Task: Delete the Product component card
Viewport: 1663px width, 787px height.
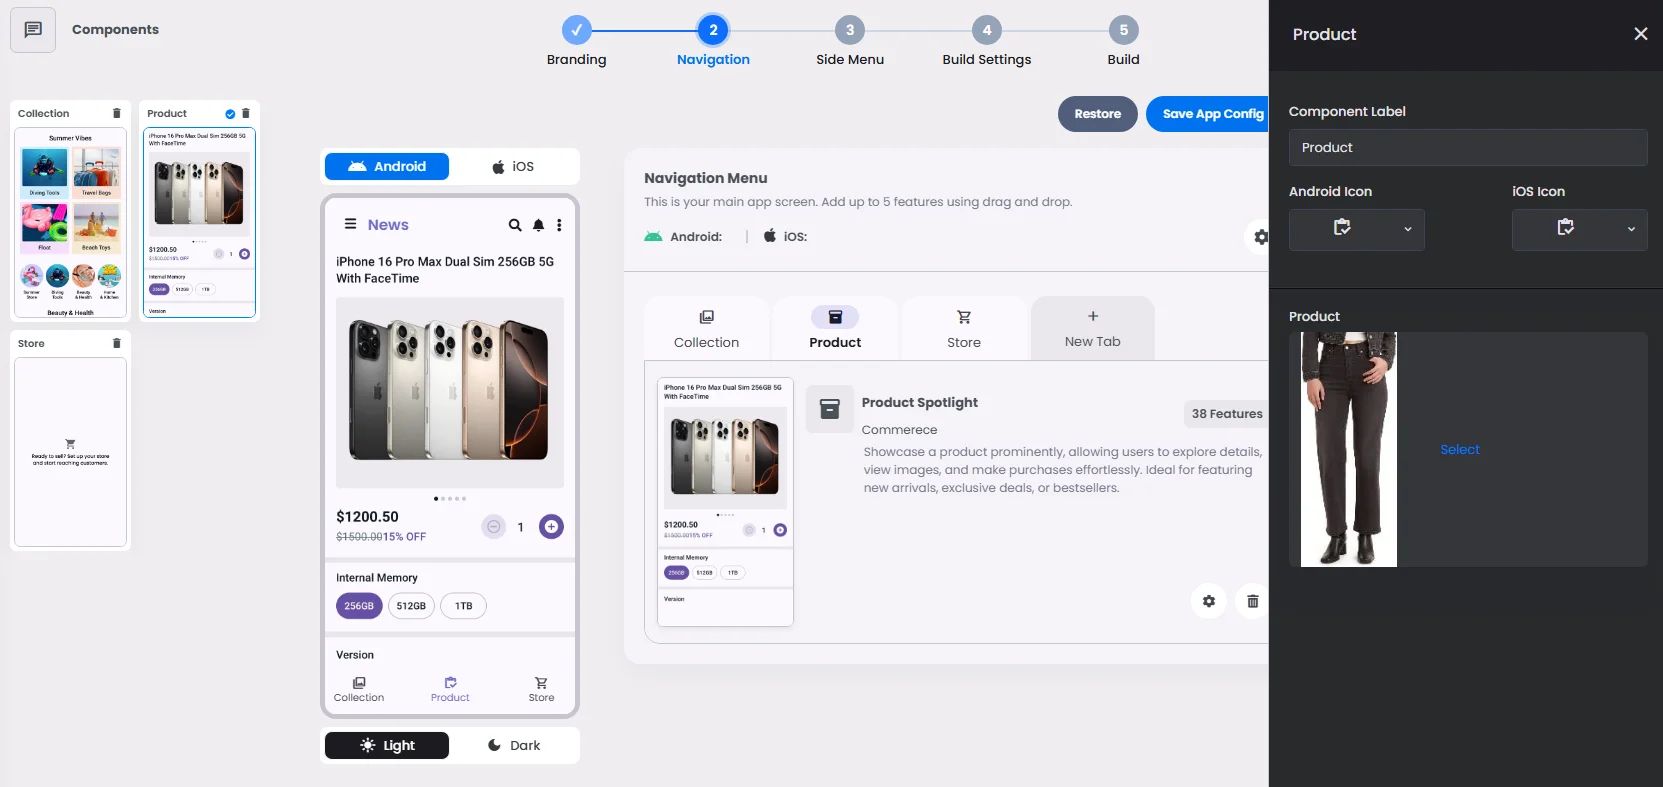Action: 246,113
